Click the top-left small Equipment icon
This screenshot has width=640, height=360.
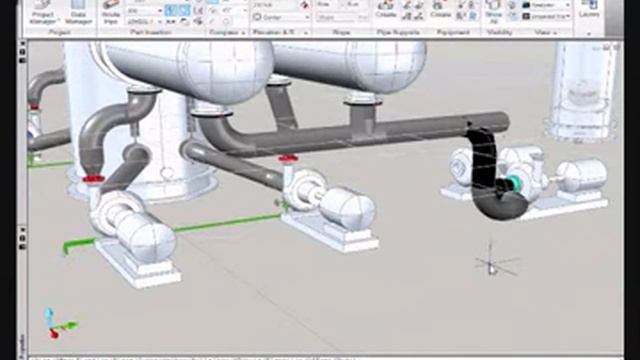pyautogui.click(x=461, y=5)
